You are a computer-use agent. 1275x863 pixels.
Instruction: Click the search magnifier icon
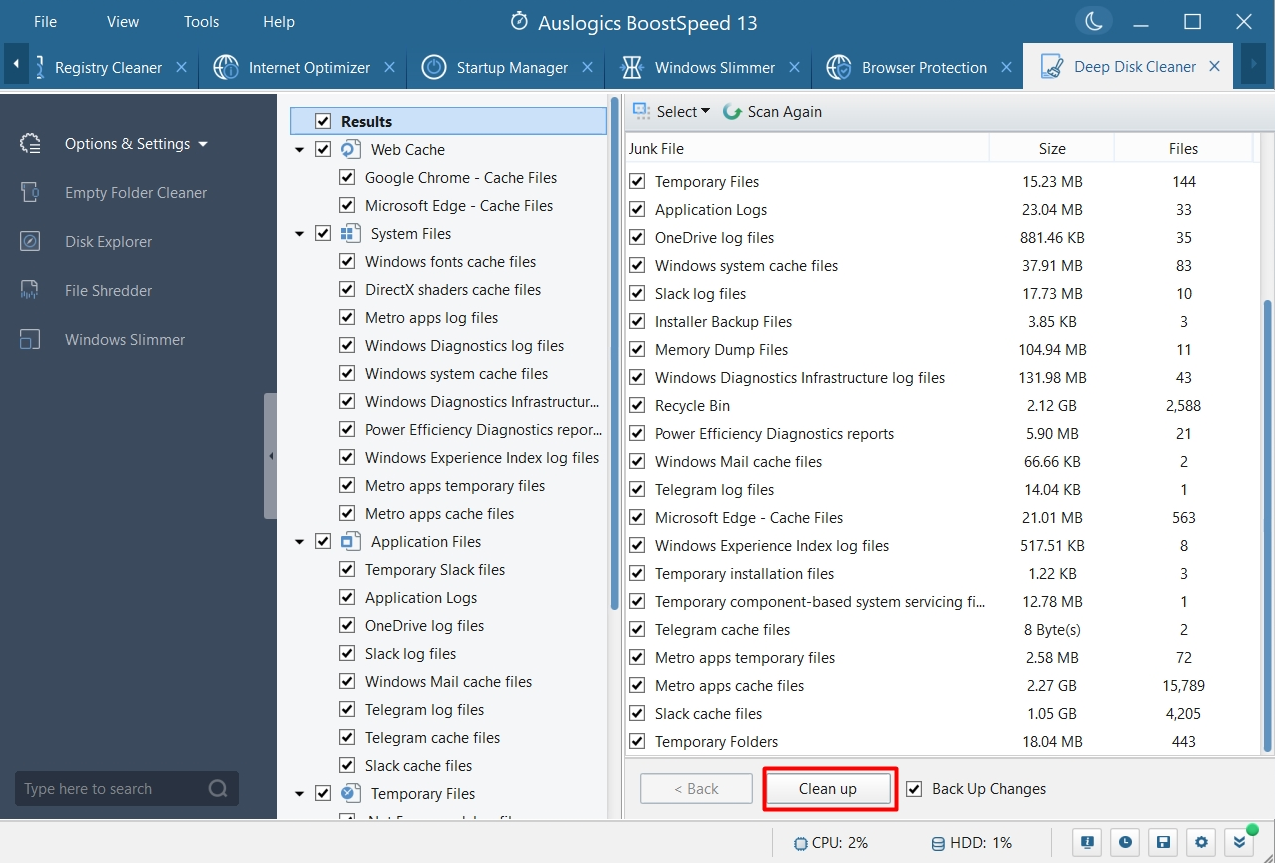pos(218,789)
